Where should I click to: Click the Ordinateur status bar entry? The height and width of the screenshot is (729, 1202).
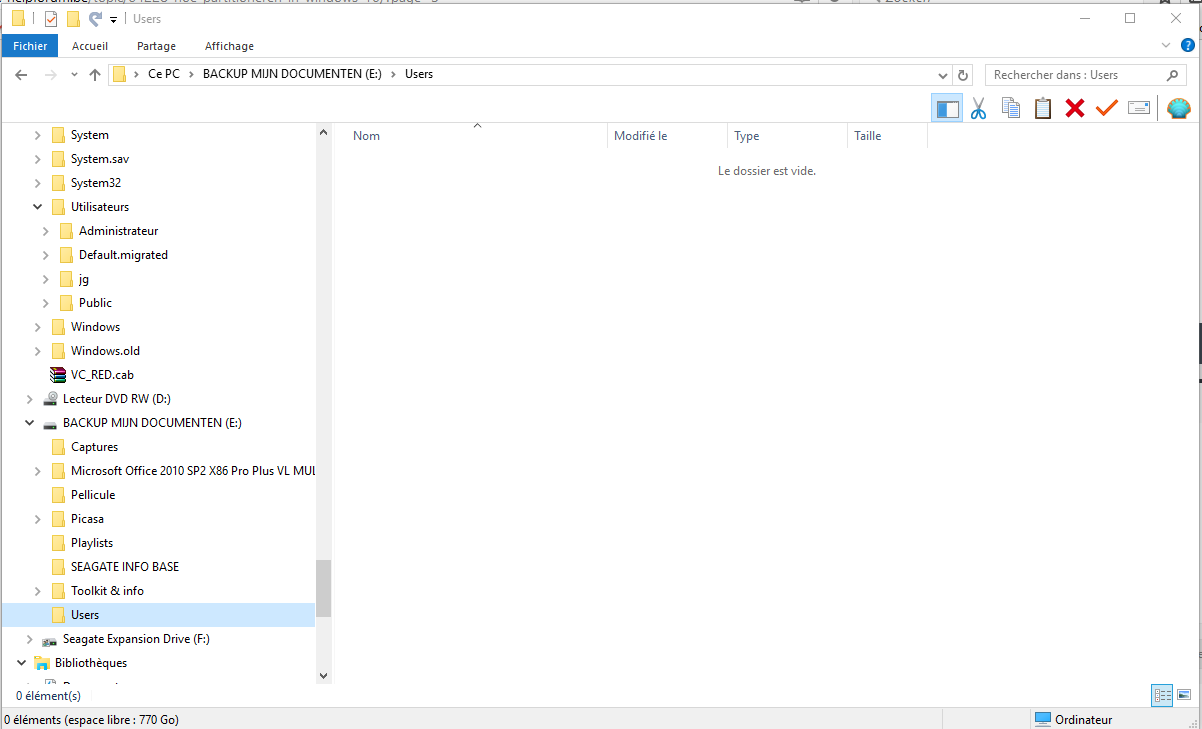1073,719
